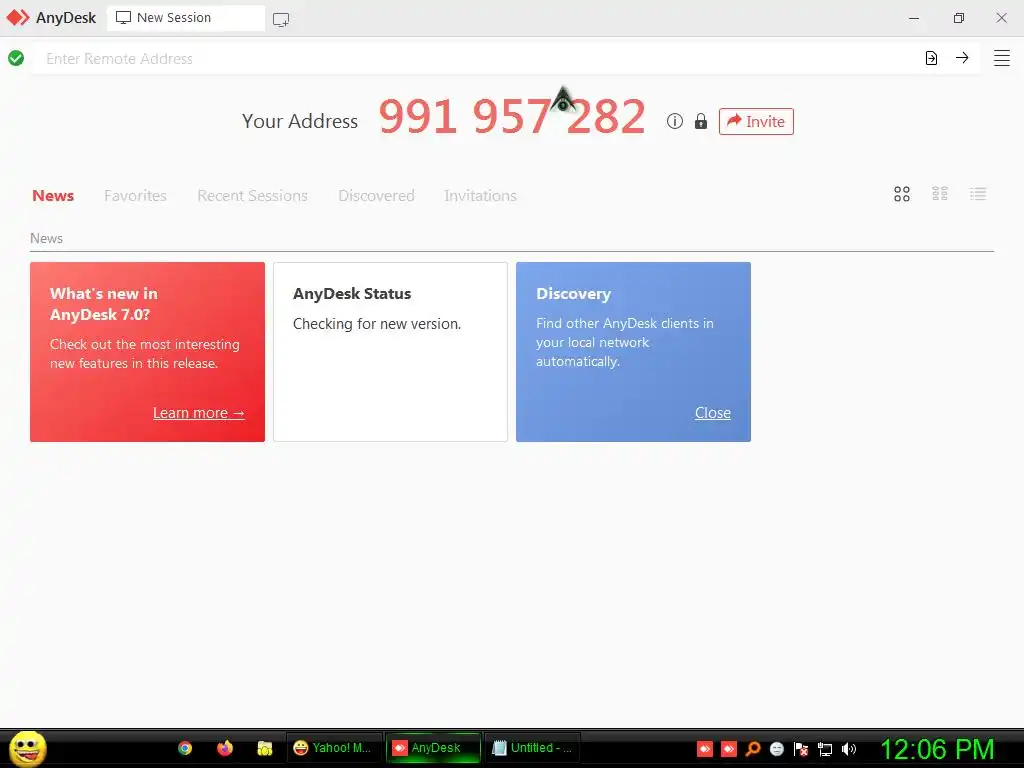Viewport: 1024px width, 768px height.
Task: Click the connect arrow icon
Action: point(962,58)
